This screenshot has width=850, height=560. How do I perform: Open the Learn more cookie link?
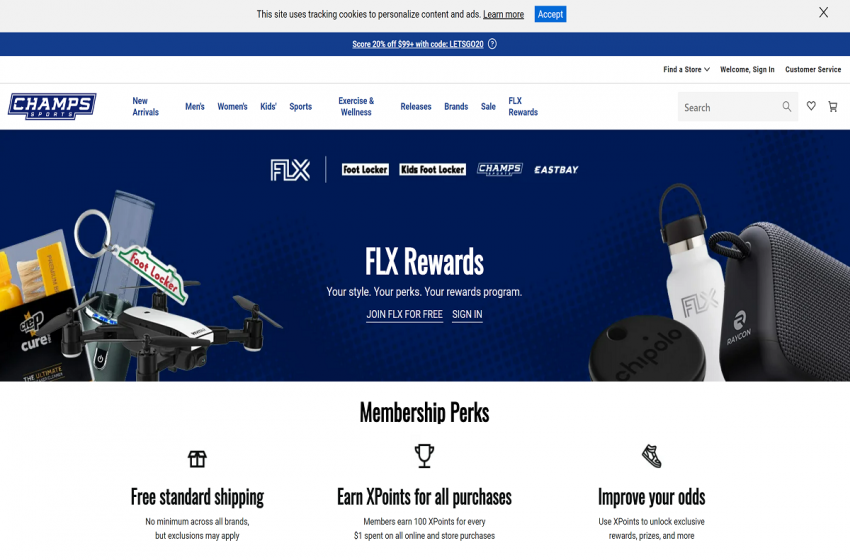504,14
